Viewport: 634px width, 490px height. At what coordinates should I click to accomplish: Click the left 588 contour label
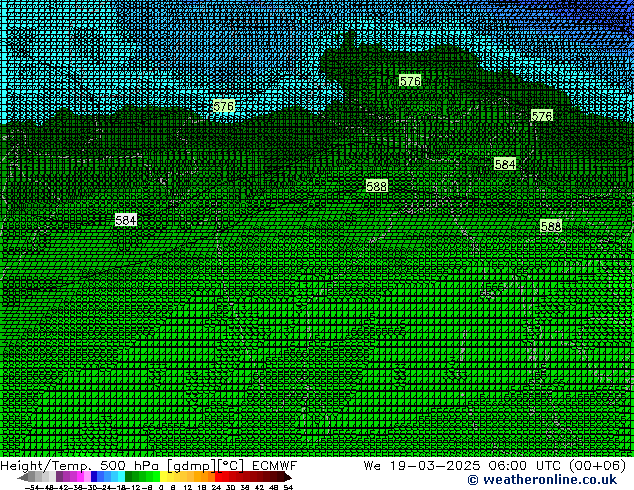click(376, 186)
